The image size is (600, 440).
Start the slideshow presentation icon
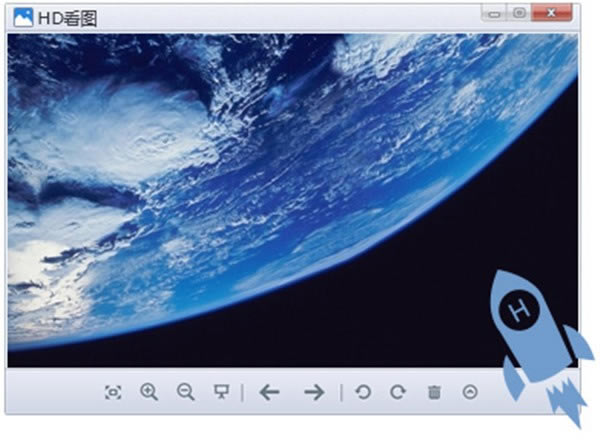point(222,392)
